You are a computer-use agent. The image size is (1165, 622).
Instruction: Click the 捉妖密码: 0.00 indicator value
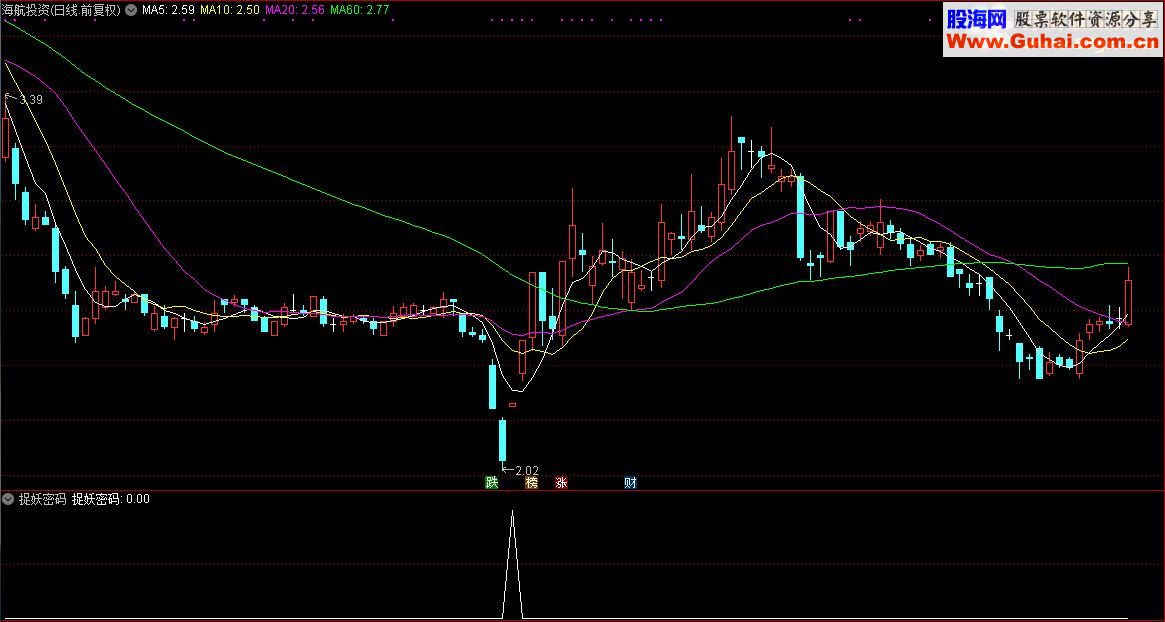tap(111, 499)
